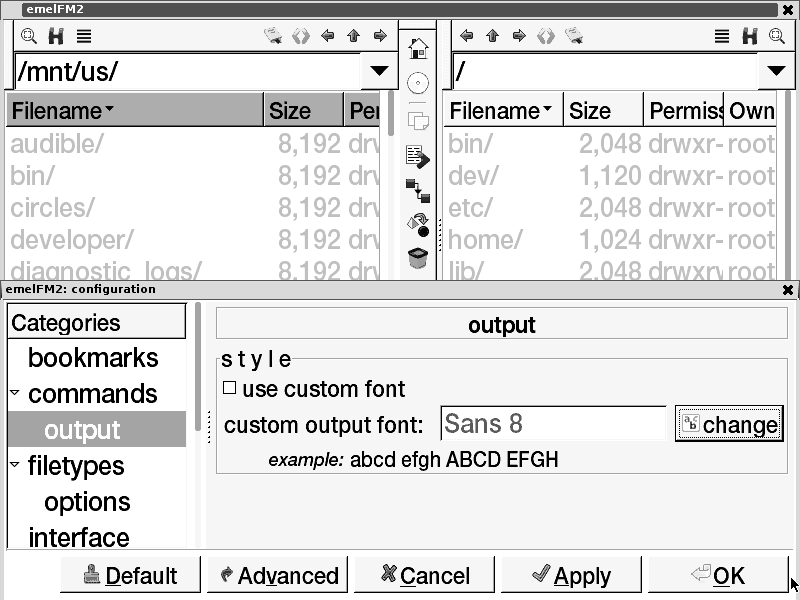Sort left pane by Filename column
Viewport: 800px width, 600px height.
(135, 110)
